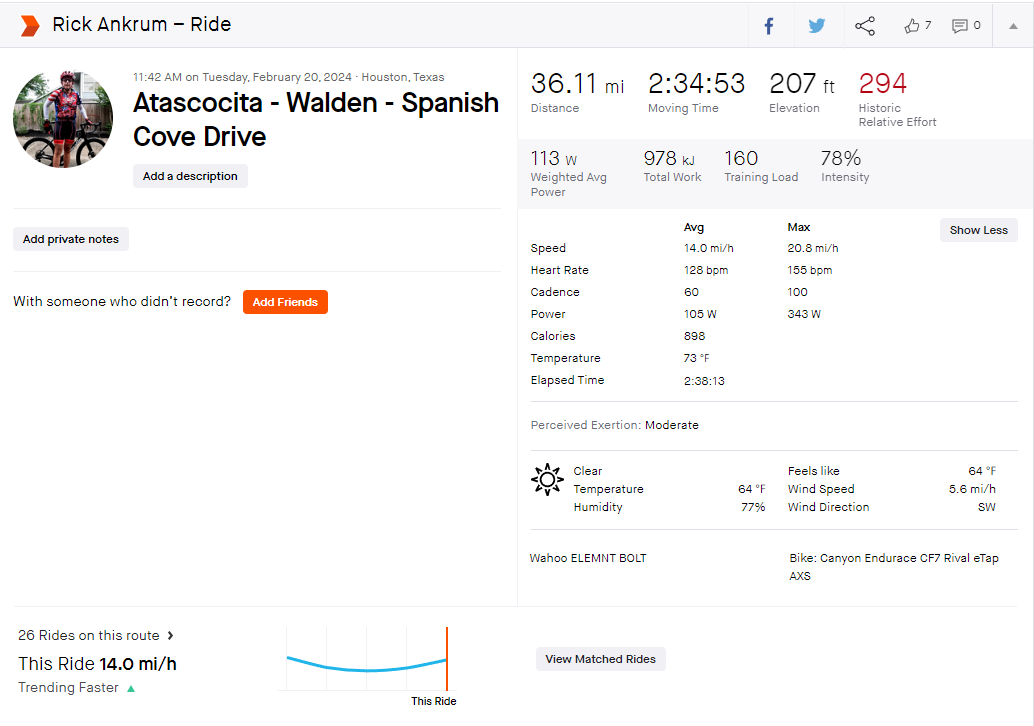This screenshot has height=726, width=1034.
Task: Click the 978 kJ Total Work value
Action: click(x=669, y=158)
